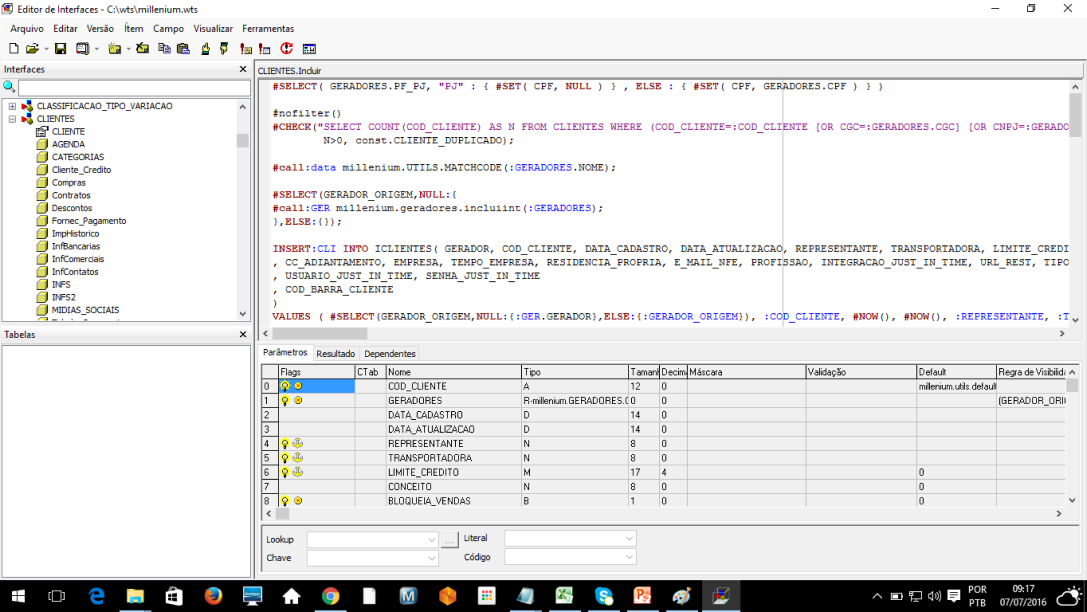The image size is (1087, 612).
Task: Click the Save floppy disk icon
Action: 60,48
